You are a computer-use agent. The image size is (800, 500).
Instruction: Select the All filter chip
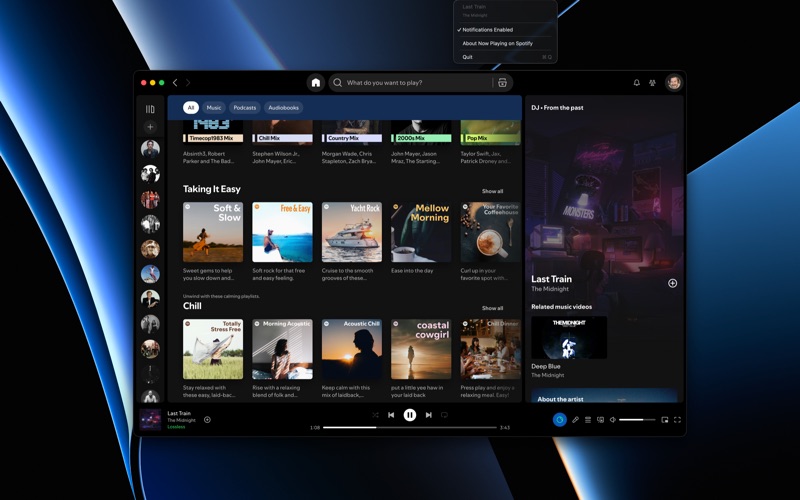pos(191,108)
